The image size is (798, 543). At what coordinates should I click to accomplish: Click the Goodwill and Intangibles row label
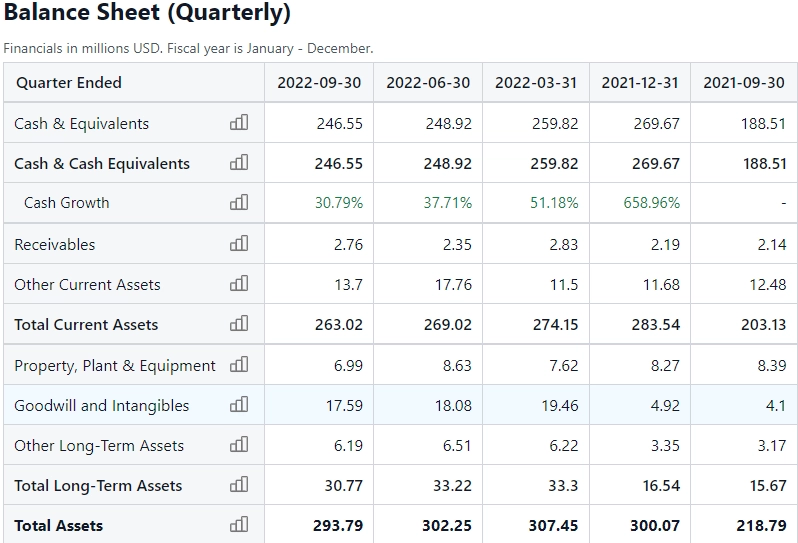pos(101,405)
